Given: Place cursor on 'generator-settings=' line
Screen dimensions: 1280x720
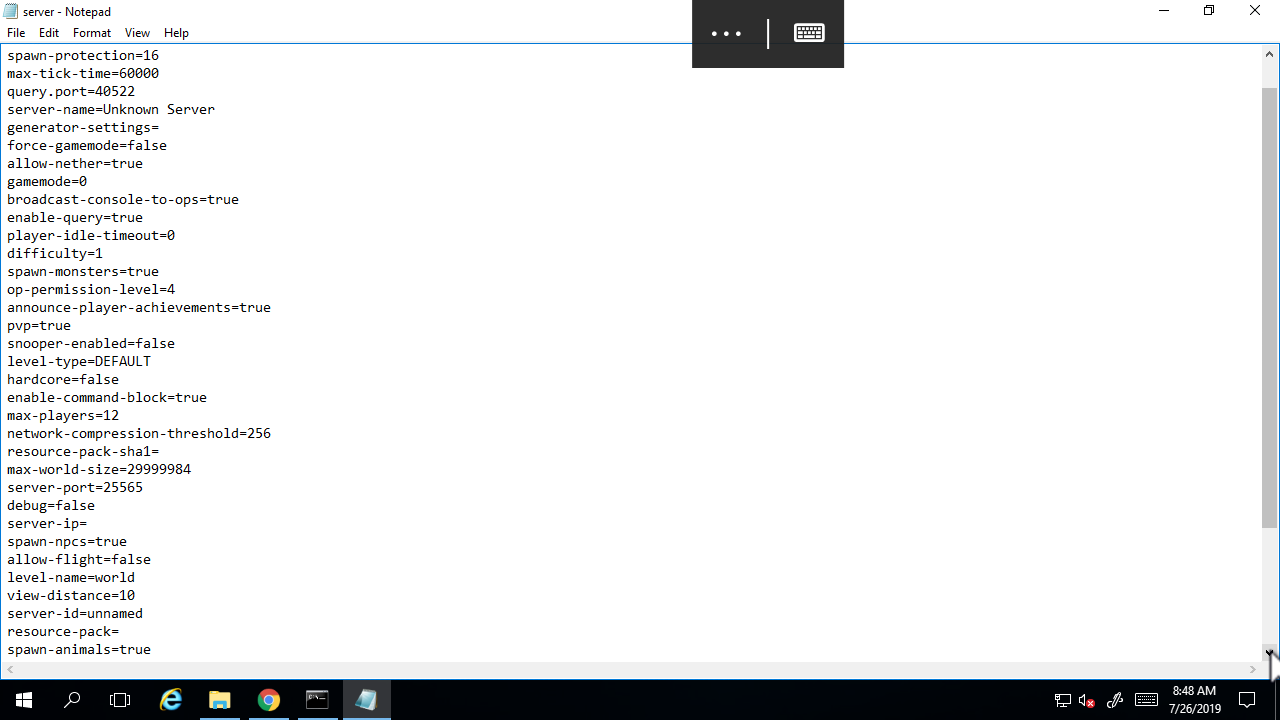Looking at the screenshot, I should [x=83, y=127].
